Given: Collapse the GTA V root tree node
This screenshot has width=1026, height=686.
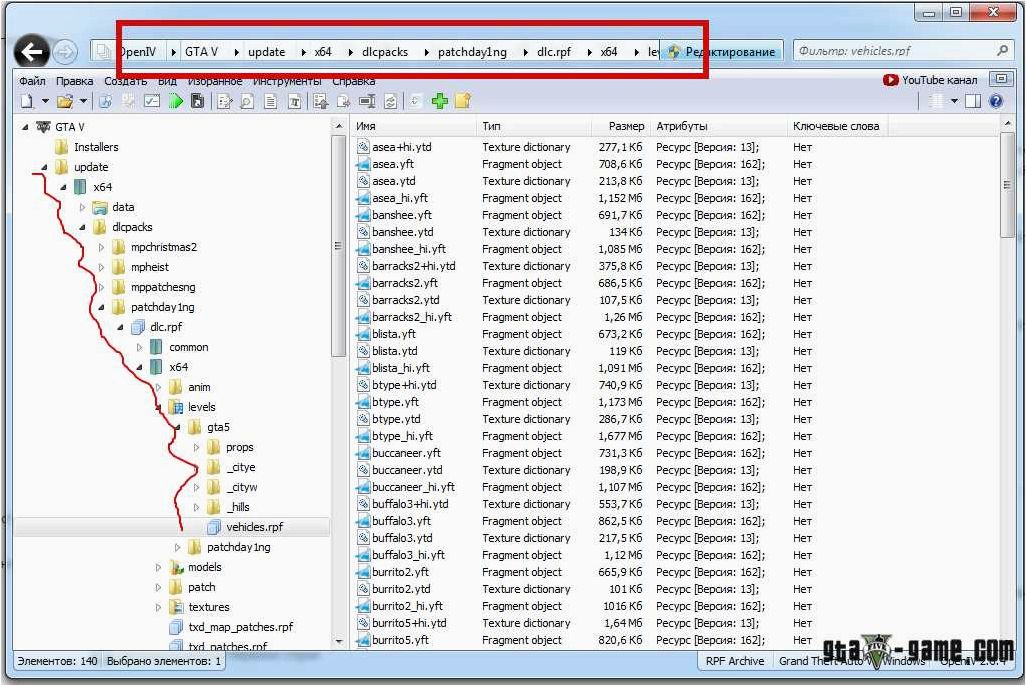Looking at the screenshot, I should (25, 127).
